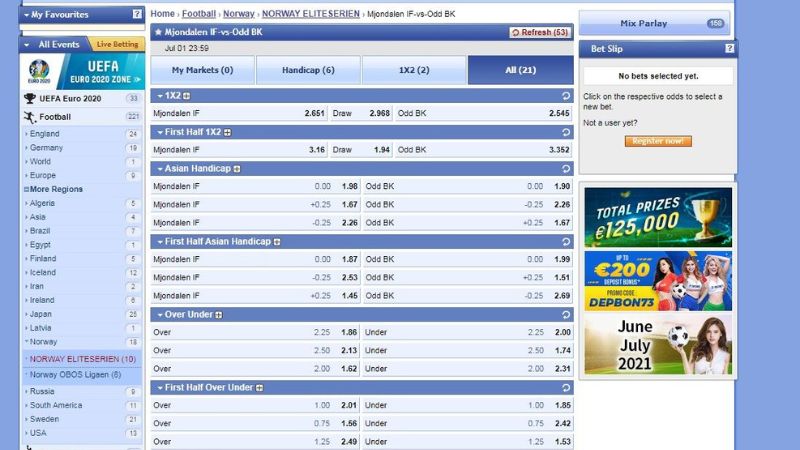Refresh the First Half Over Under section
The width and height of the screenshot is (800, 450).
click(565, 388)
